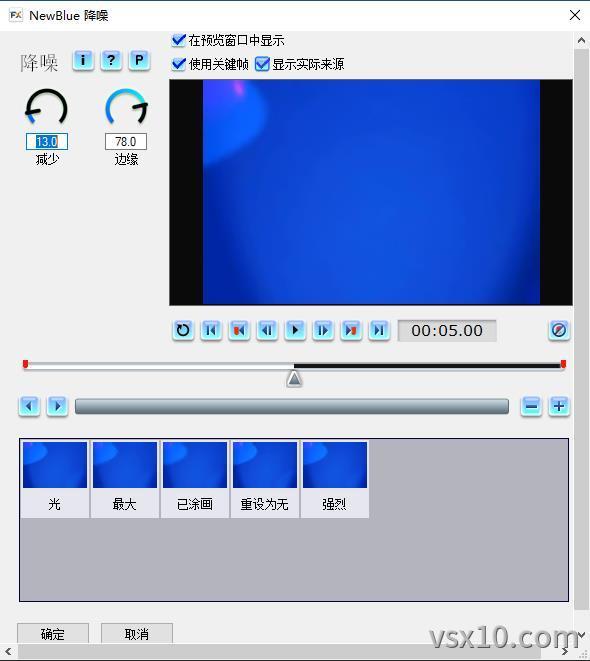The width and height of the screenshot is (590, 661).
Task: Jump to the end of clip
Action: (x=379, y=330)
